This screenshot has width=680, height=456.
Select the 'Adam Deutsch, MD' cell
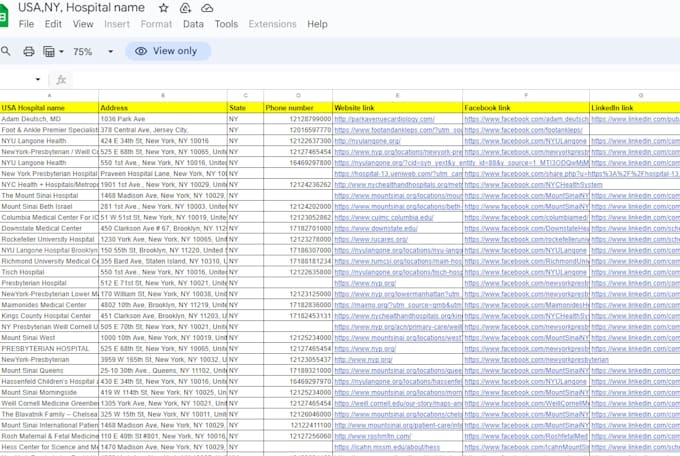tap(49, 119)
